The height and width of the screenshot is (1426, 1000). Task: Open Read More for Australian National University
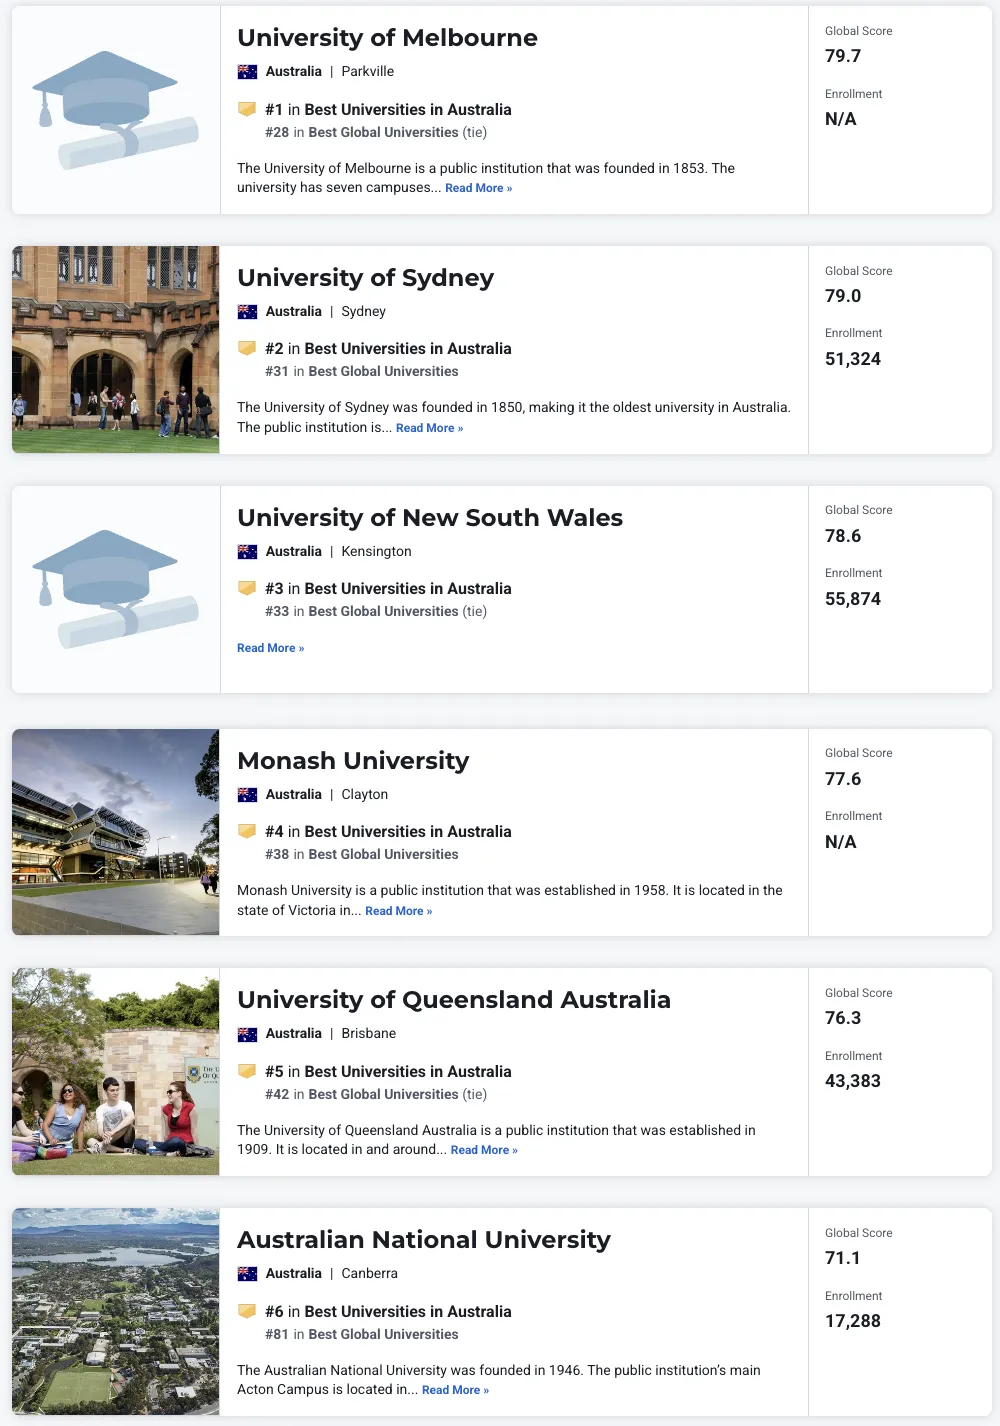point(455,1390)
